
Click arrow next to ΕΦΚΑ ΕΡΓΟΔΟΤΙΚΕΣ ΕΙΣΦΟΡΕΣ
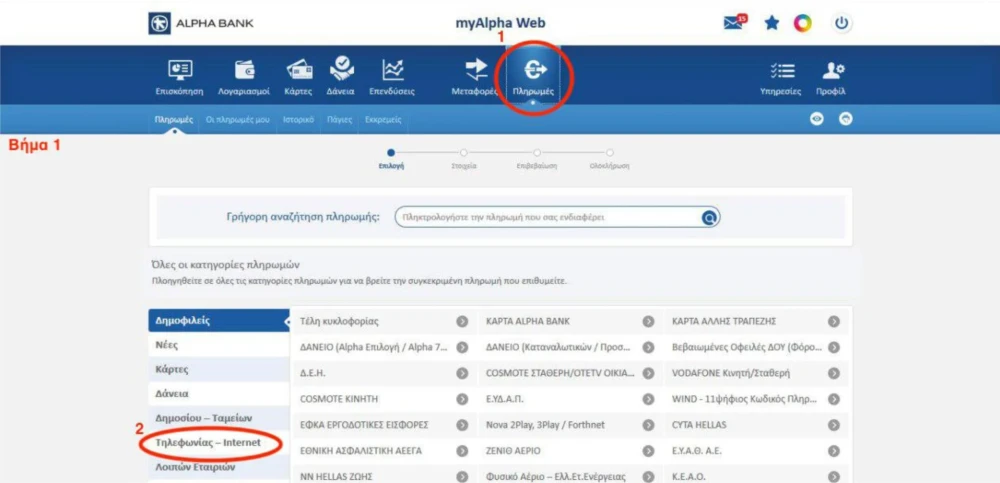462,424
